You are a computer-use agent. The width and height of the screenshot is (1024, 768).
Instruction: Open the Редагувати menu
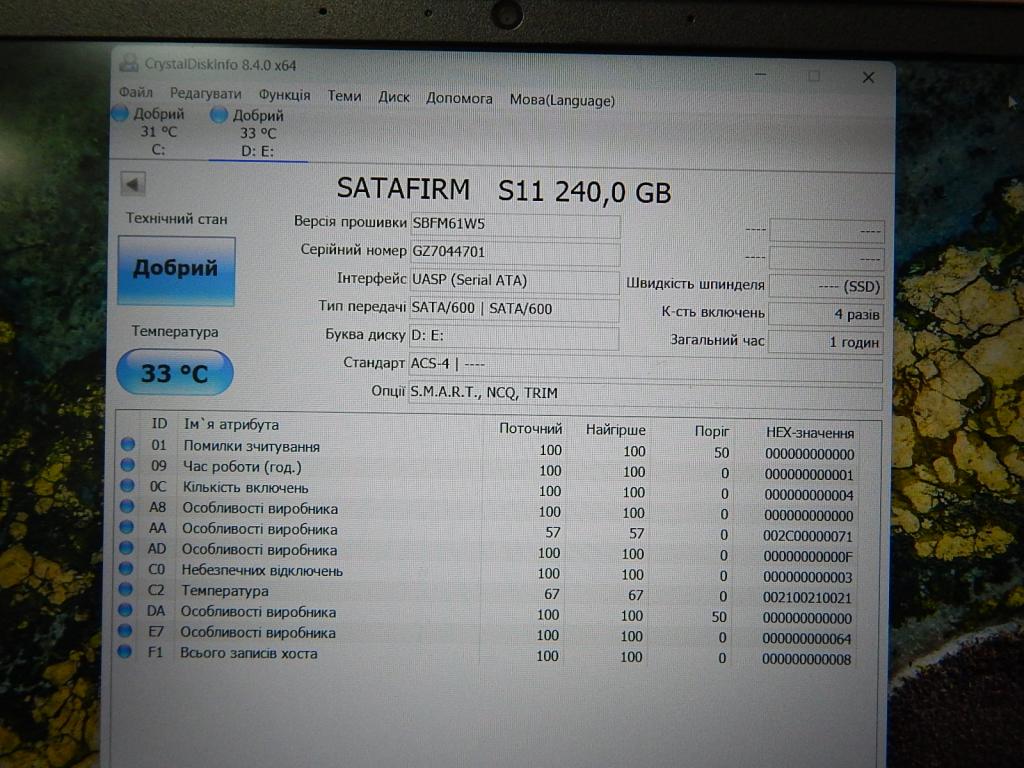(206, 94)
